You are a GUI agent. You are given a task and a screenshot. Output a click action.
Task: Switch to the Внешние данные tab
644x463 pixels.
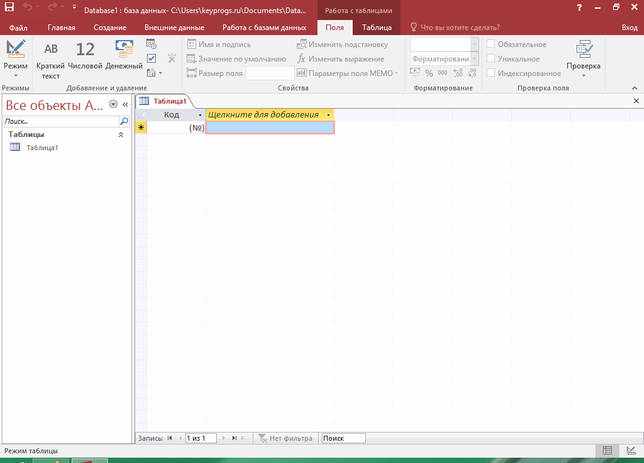[174, 28]
